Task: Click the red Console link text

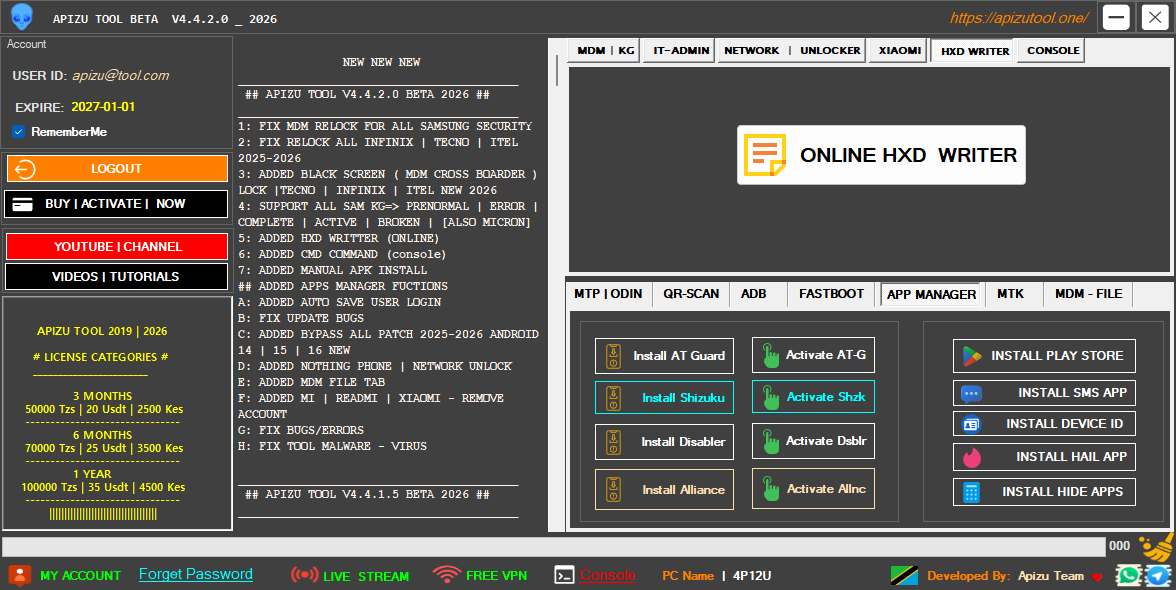Action: pyautogui.click(x=607, y=575)
